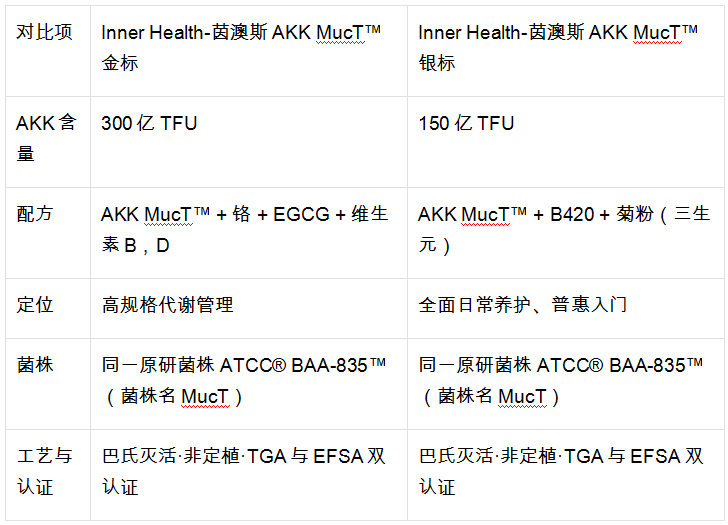Select the silver formula cell with B420
The height and width of the screenshot is (525, 728).
tap(566, 233)
